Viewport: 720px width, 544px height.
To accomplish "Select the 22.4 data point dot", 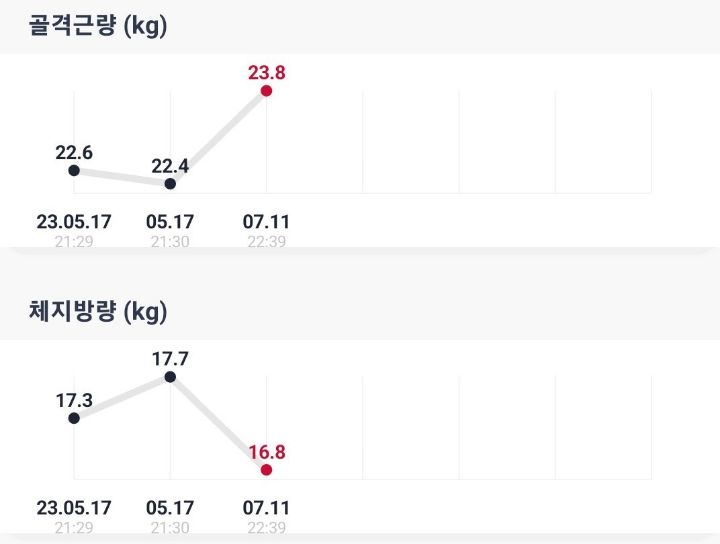I will (x=170, y=184).
